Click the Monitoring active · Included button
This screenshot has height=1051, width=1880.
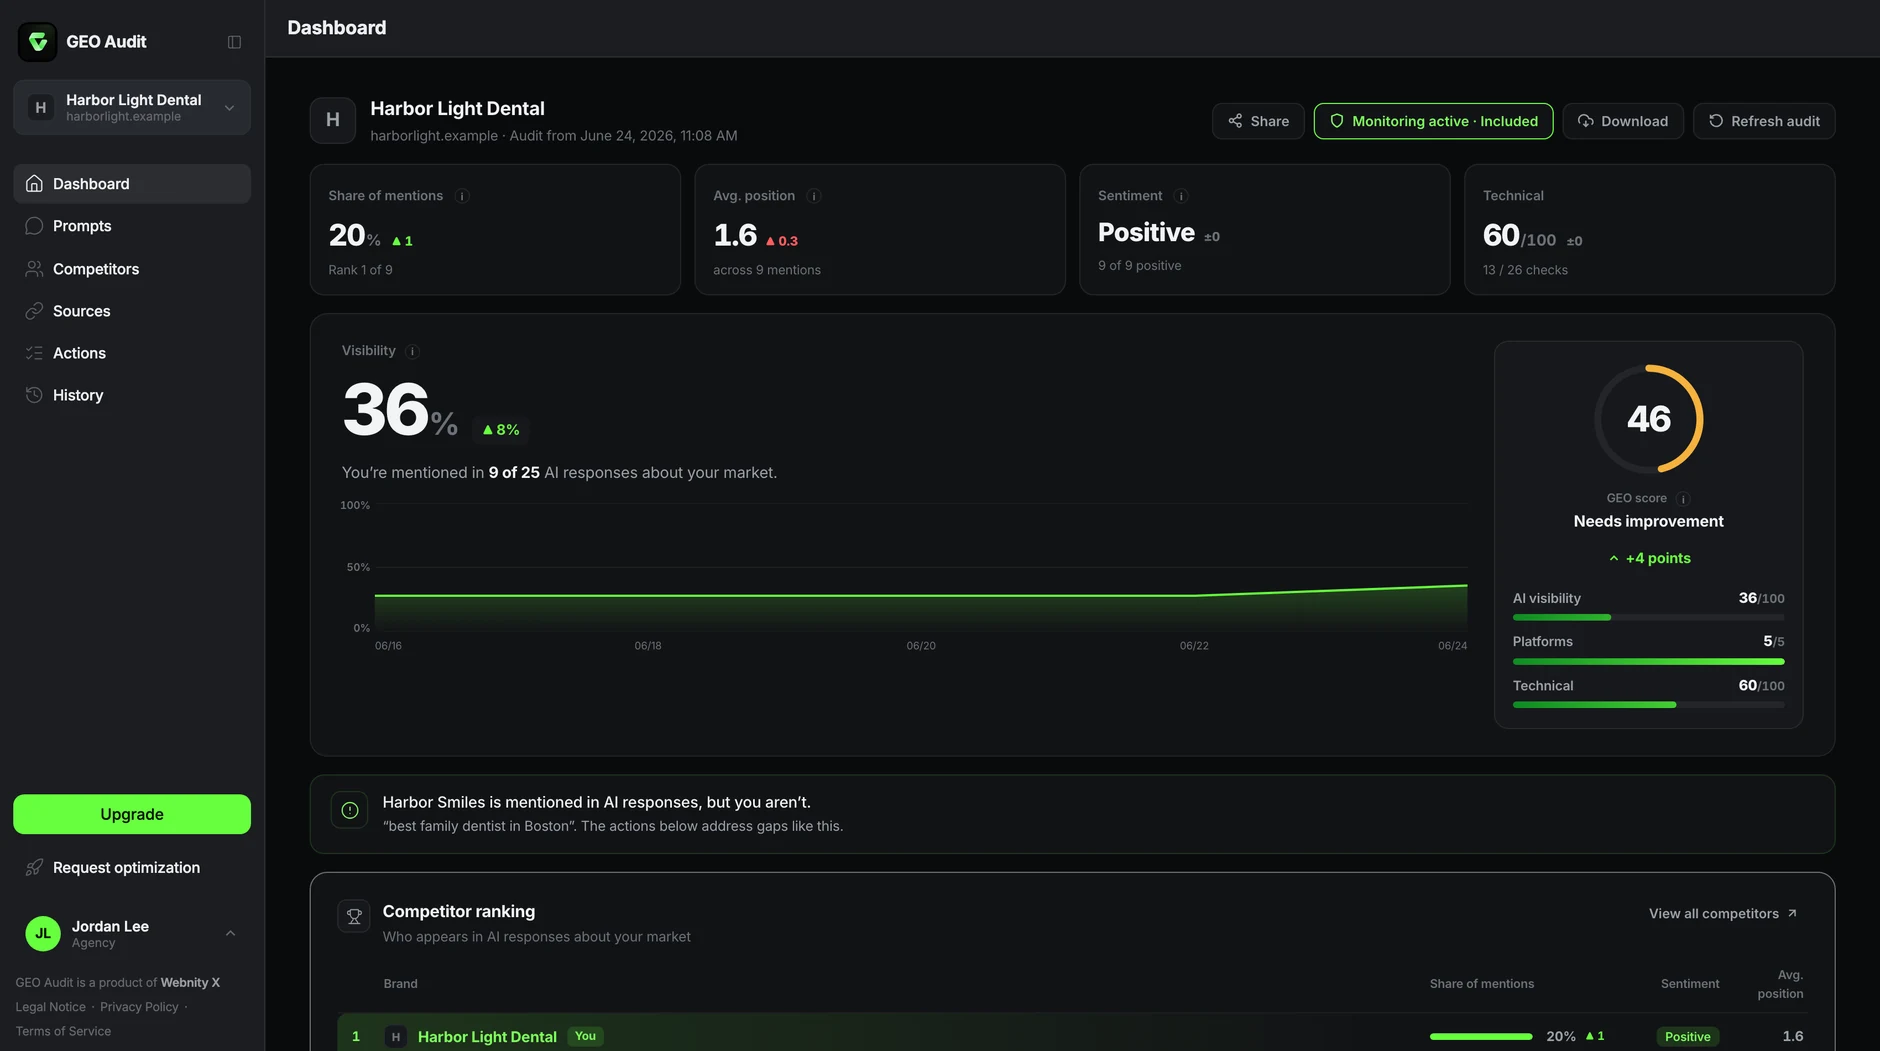pyautogui.click(x=1433, y=121)
